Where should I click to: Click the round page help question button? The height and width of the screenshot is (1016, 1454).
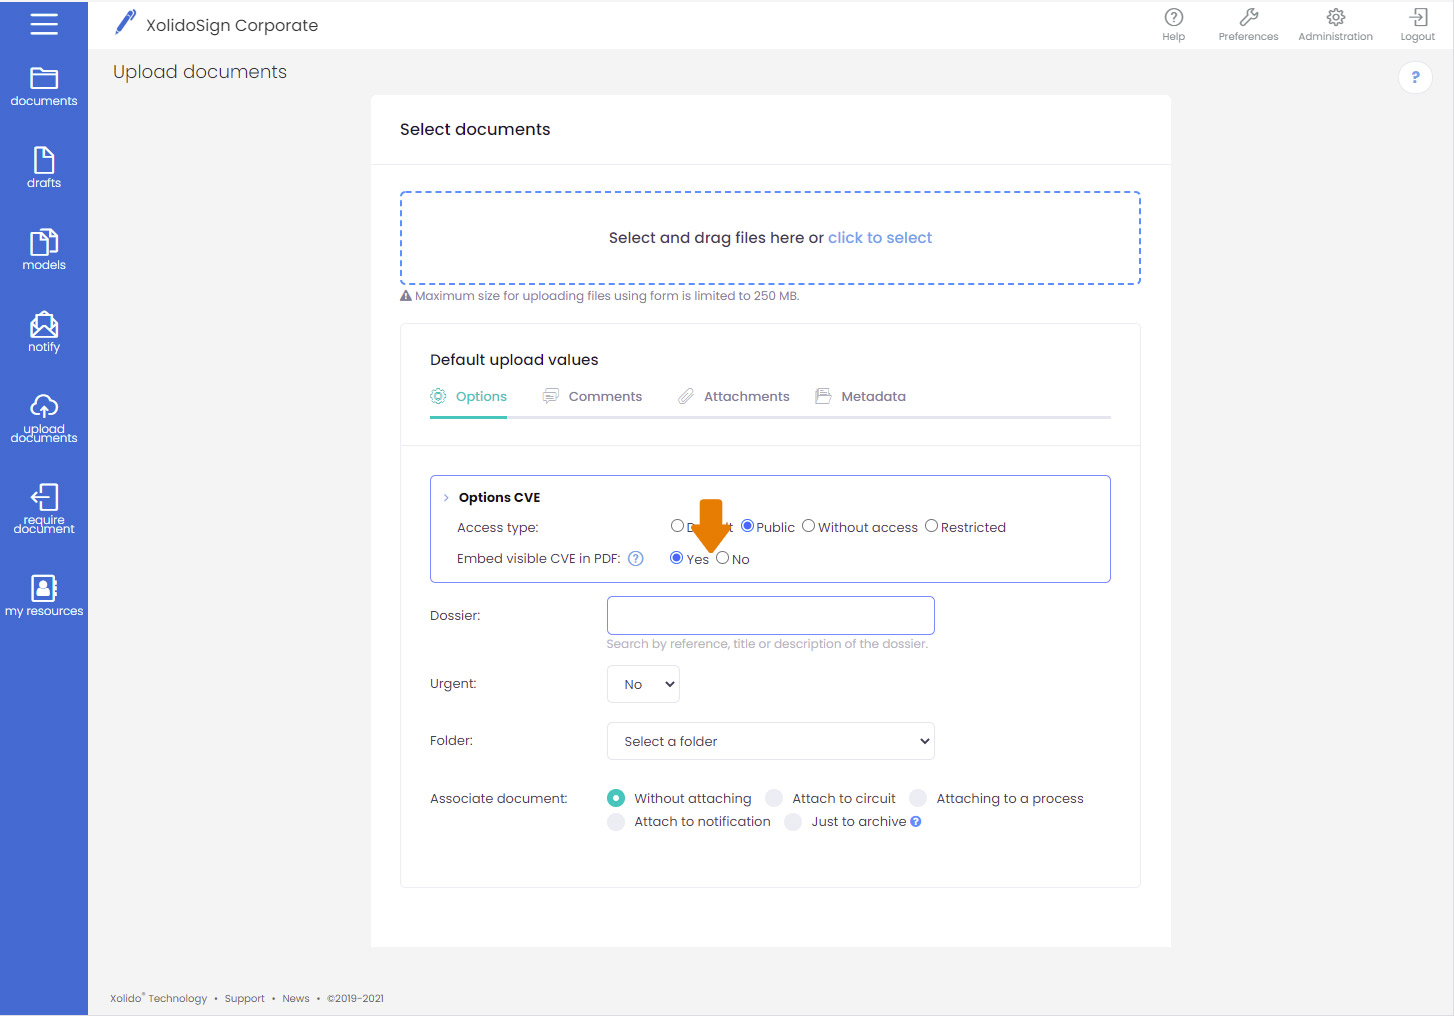(x=1415, y=77)
